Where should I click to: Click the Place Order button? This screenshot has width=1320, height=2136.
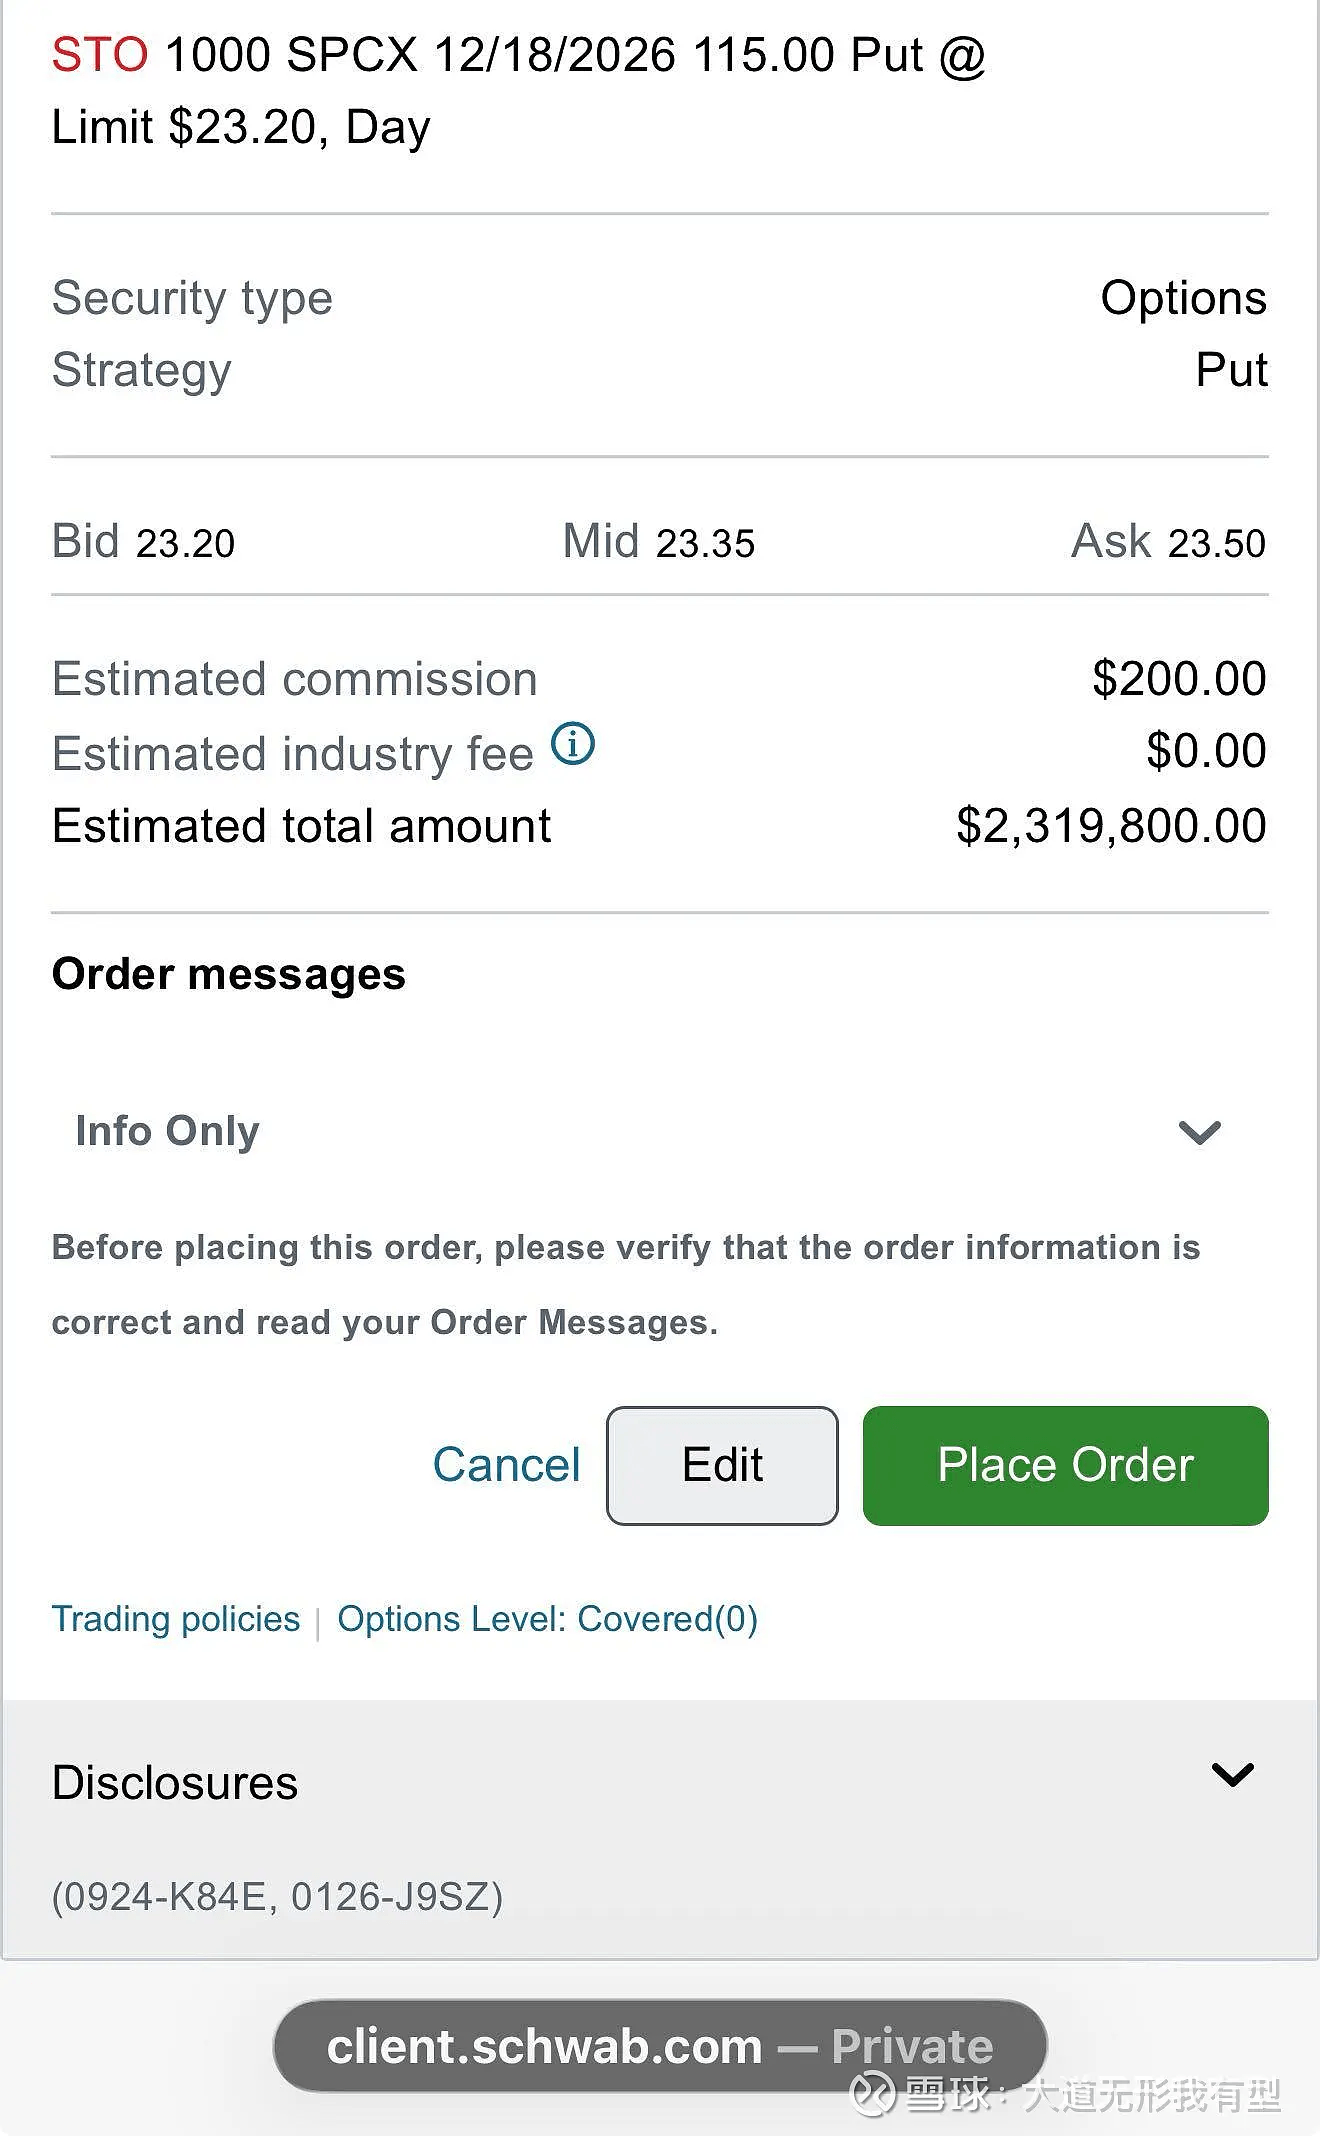(x=1065, y=1466)
